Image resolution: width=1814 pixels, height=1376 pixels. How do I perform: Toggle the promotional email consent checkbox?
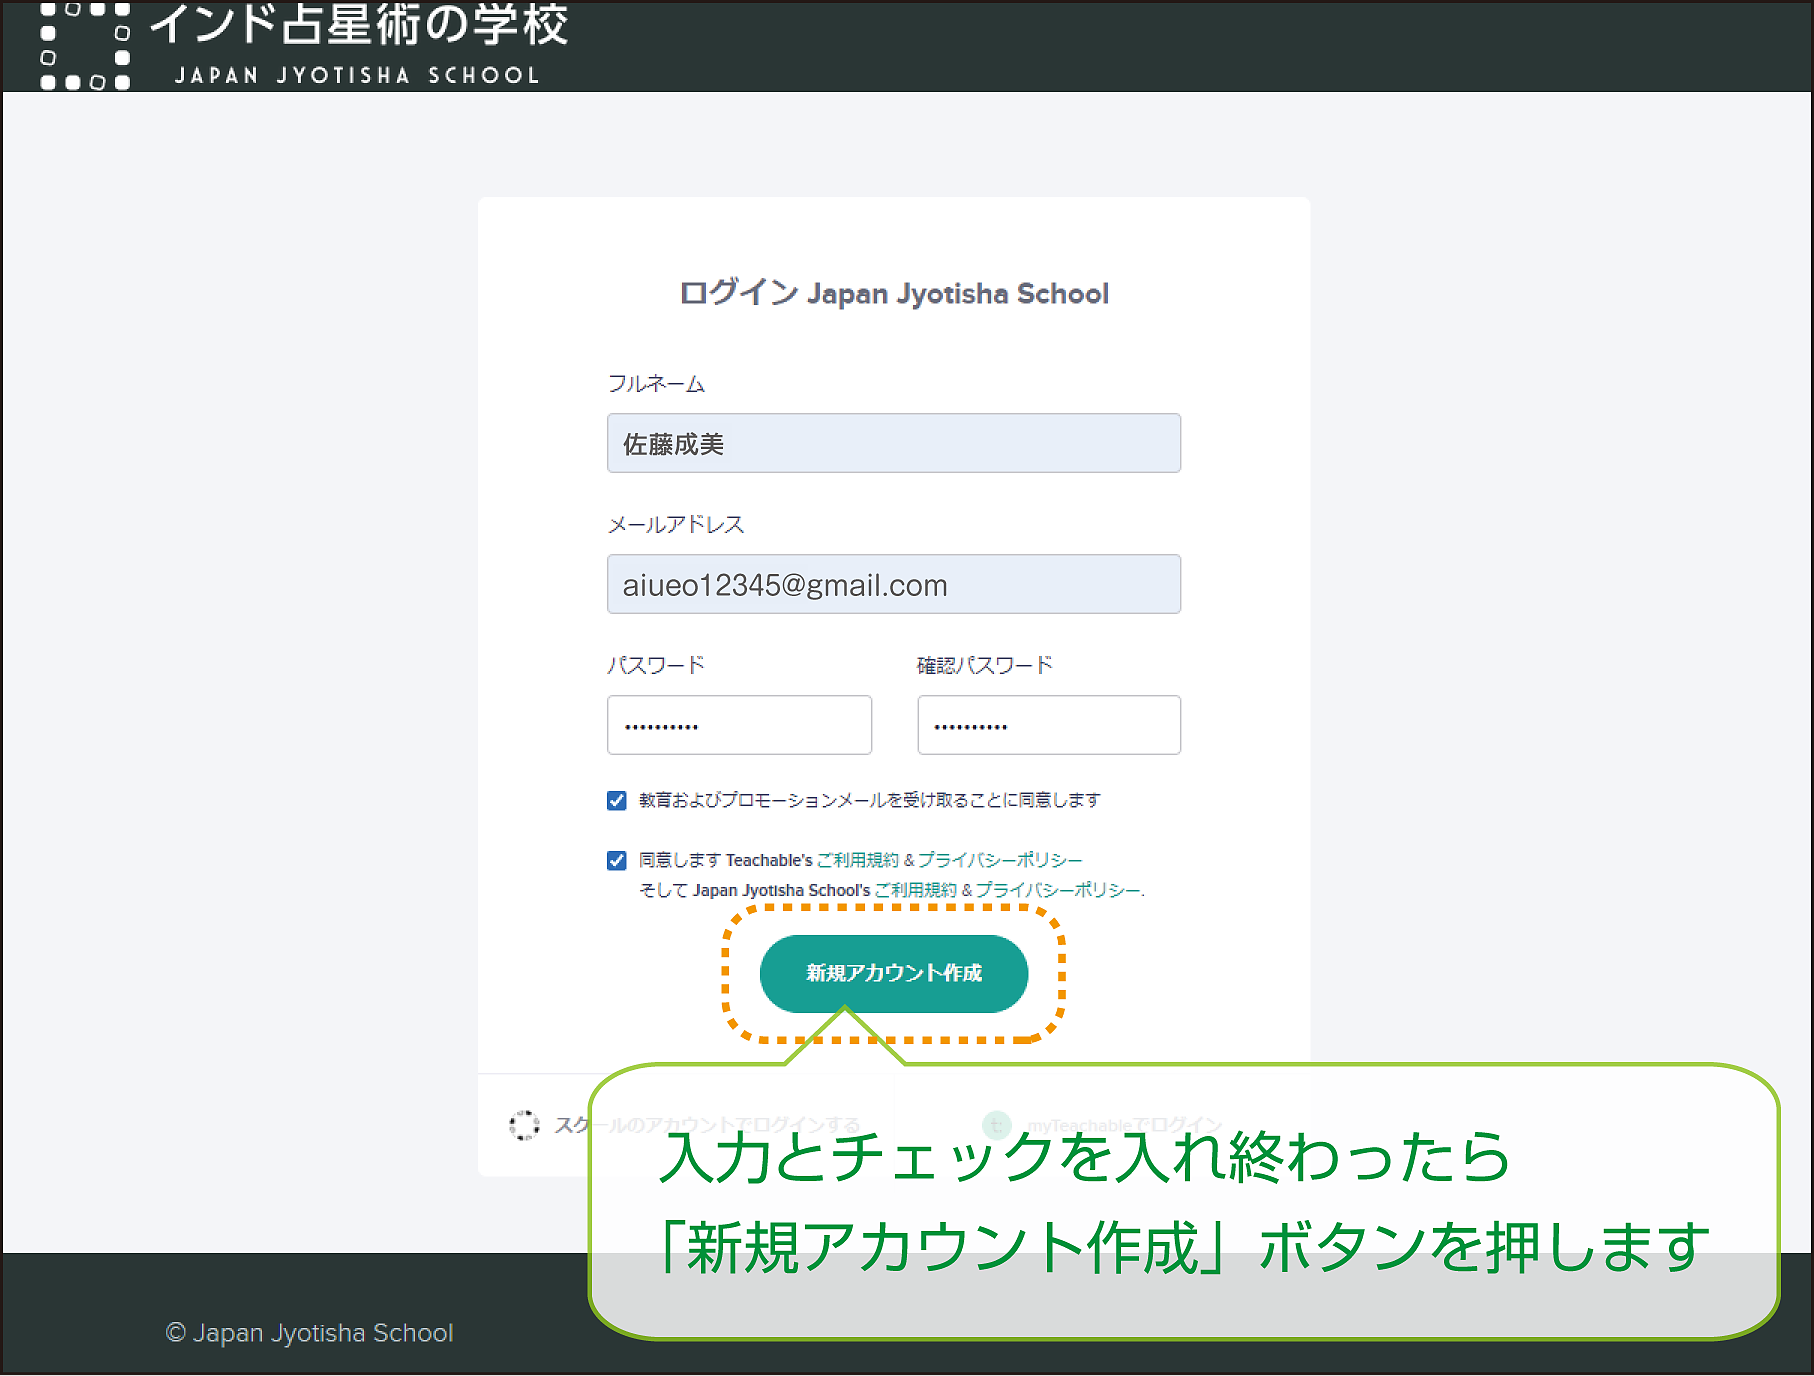point(617,800)
